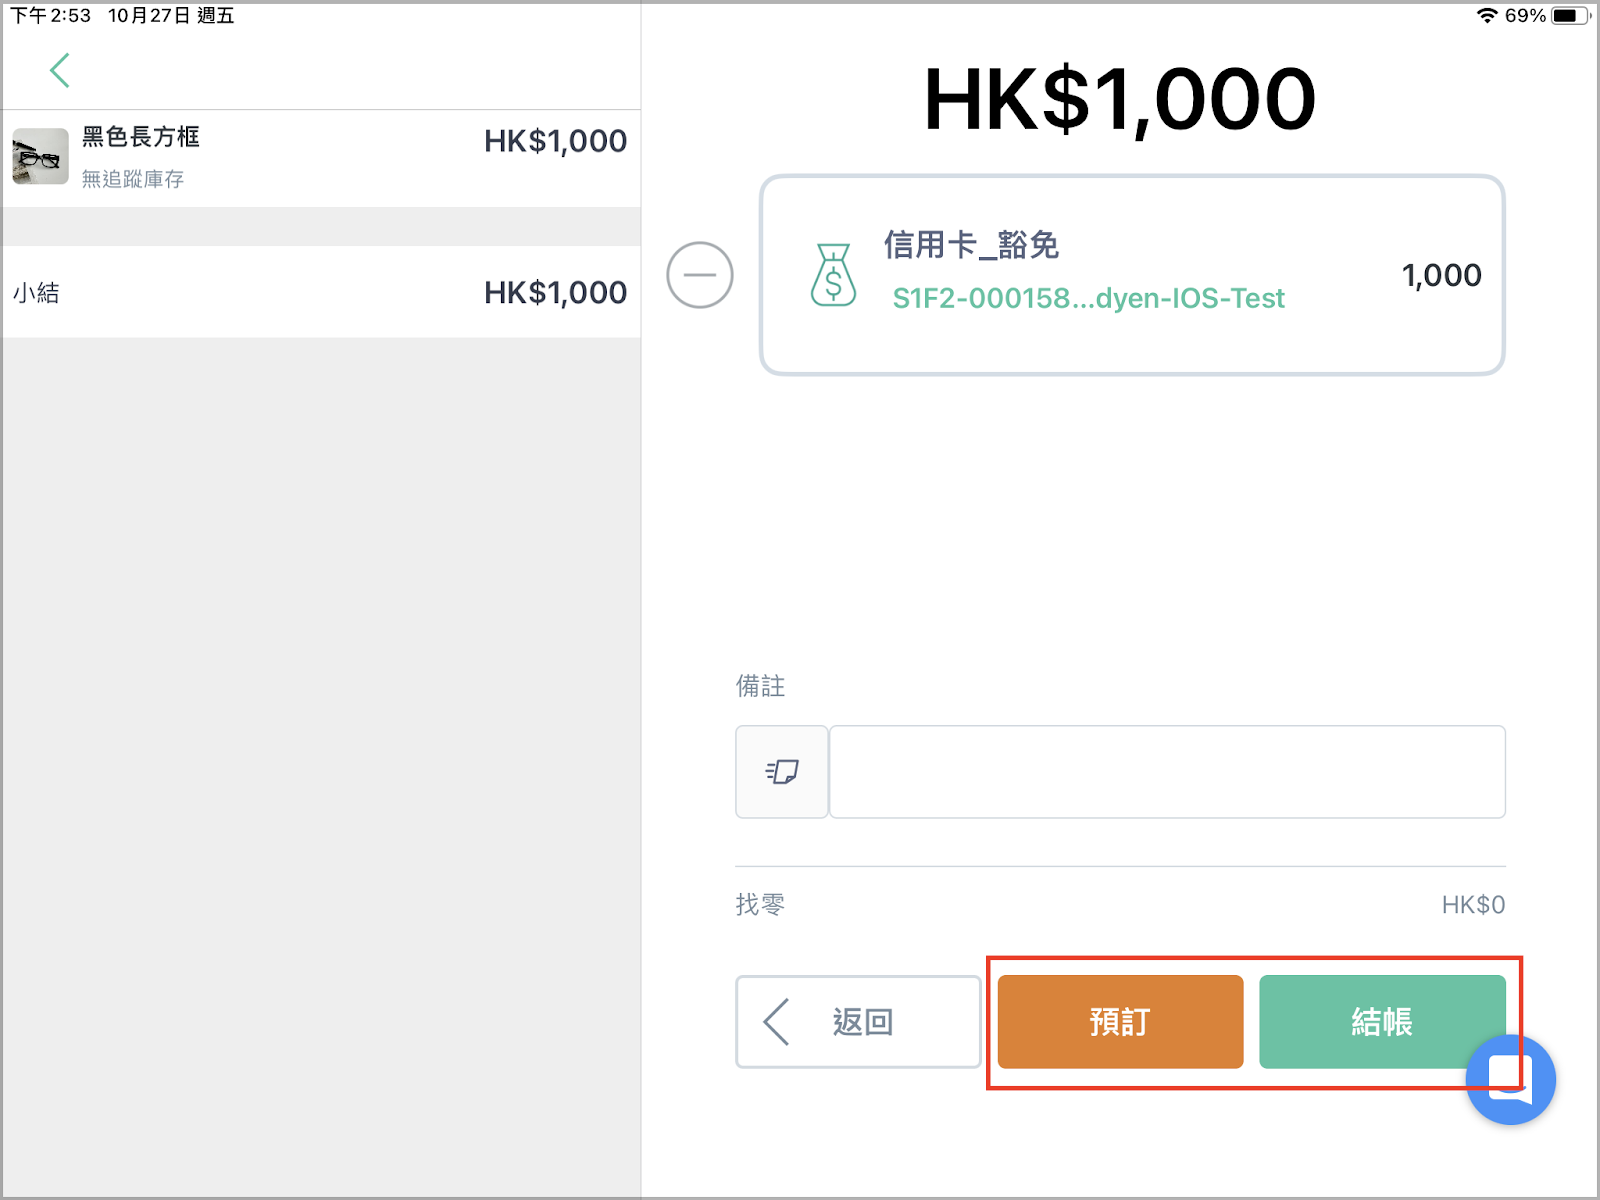Select the 信用卡_豁免 payment card
Image resolution: width=1600 pixels, height=1200 pixels.
coord(1132,275)
